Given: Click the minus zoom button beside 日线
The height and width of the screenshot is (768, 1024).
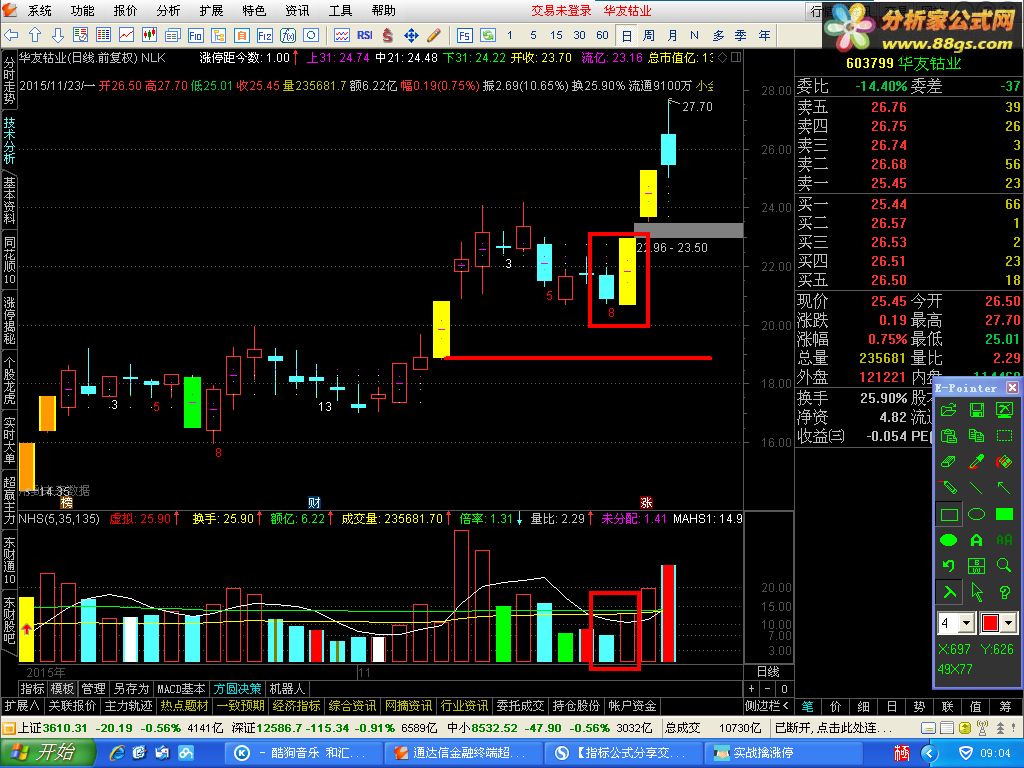Looking at the screenshot, I should pyautogui.click(x=768, y=688).
